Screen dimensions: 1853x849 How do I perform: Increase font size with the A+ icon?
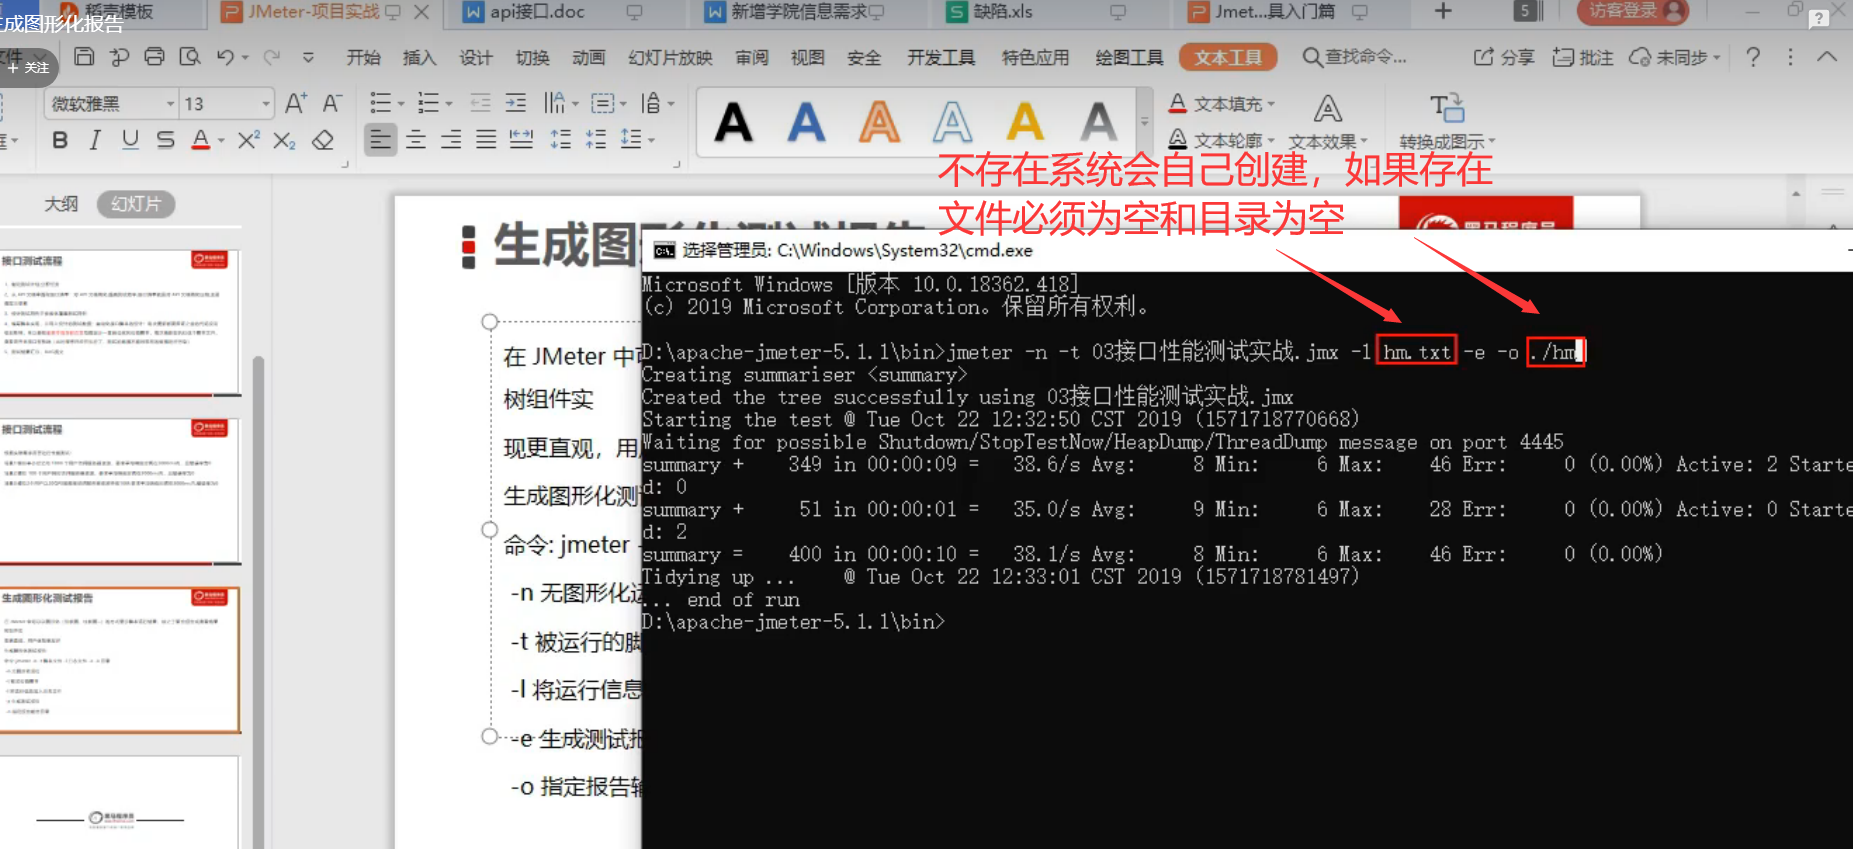click(x=296, y=103)
